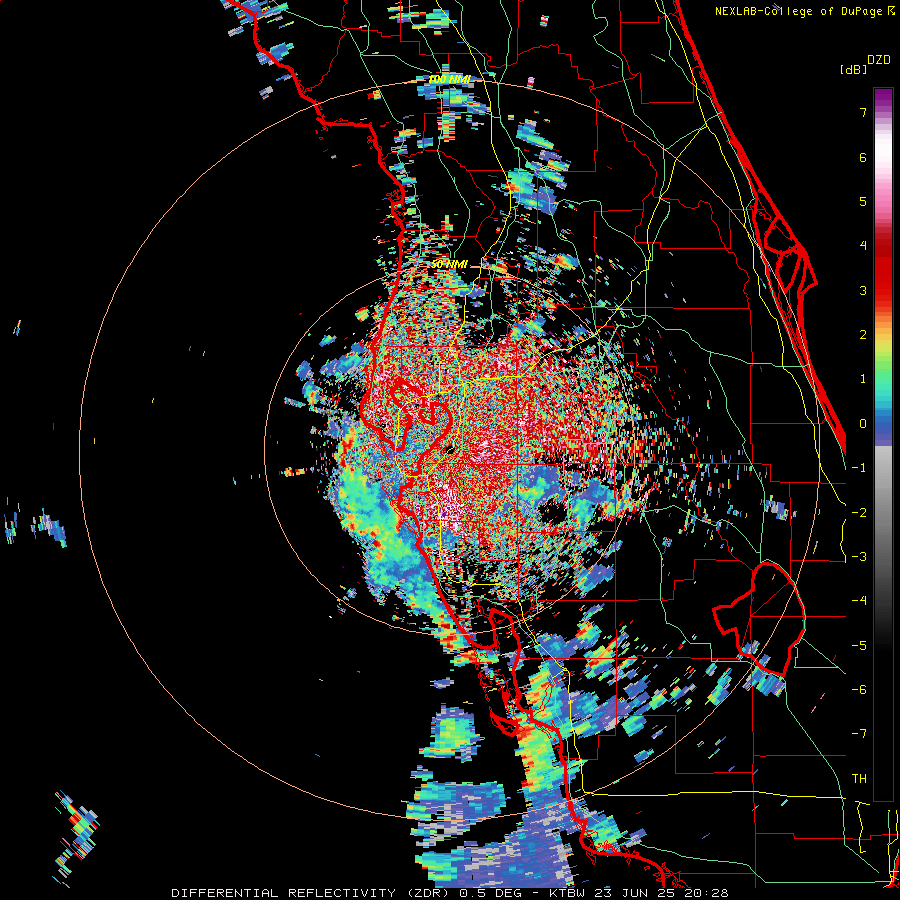This screenshot has height=900, width=900.
Task: Select the -3 value on color scale
Action: pos(859,557)
